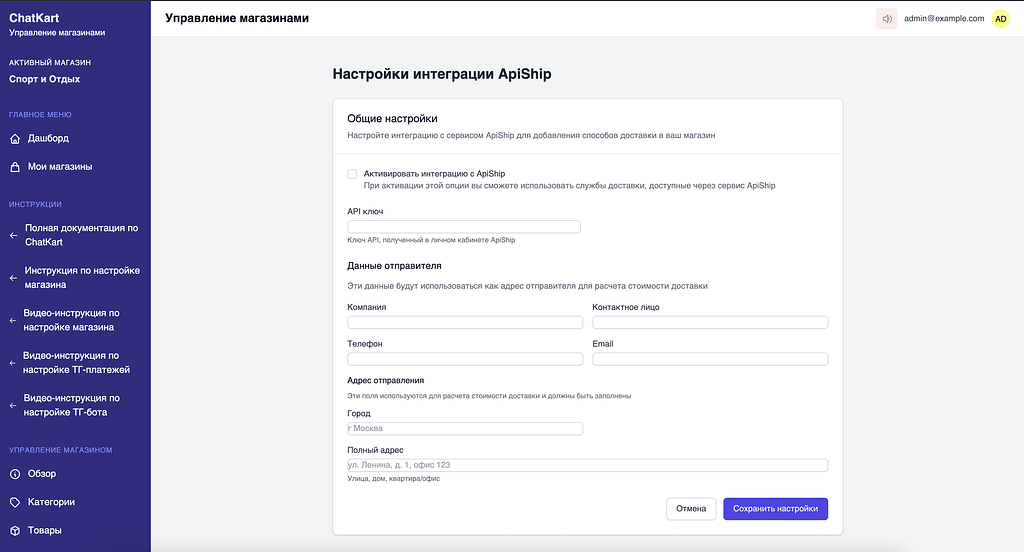1024x552 pixels.
Task: Click the Обзор info icon
Action: point(15,474)
